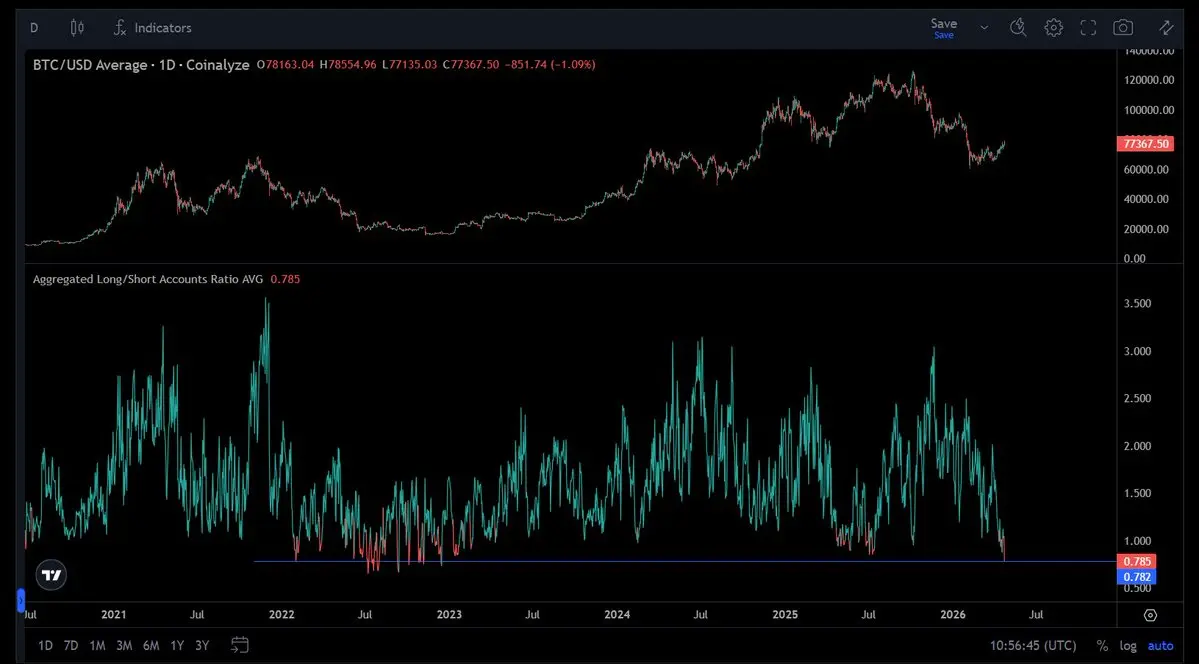The width and height of the screenshot is (1199, 664).
Task: Toggle percent scale with % button
Action: (x=1102, y=646)
